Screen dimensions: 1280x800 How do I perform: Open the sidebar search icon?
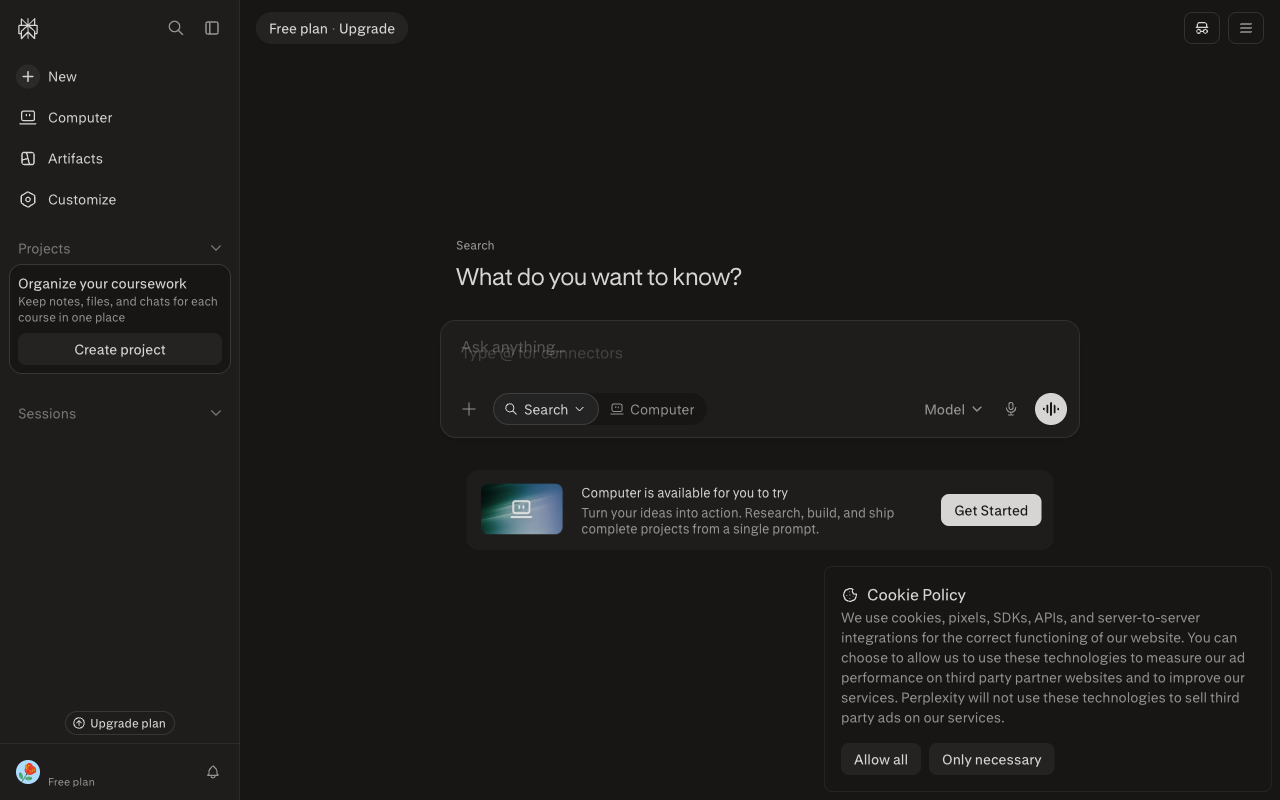pos(176,28)
